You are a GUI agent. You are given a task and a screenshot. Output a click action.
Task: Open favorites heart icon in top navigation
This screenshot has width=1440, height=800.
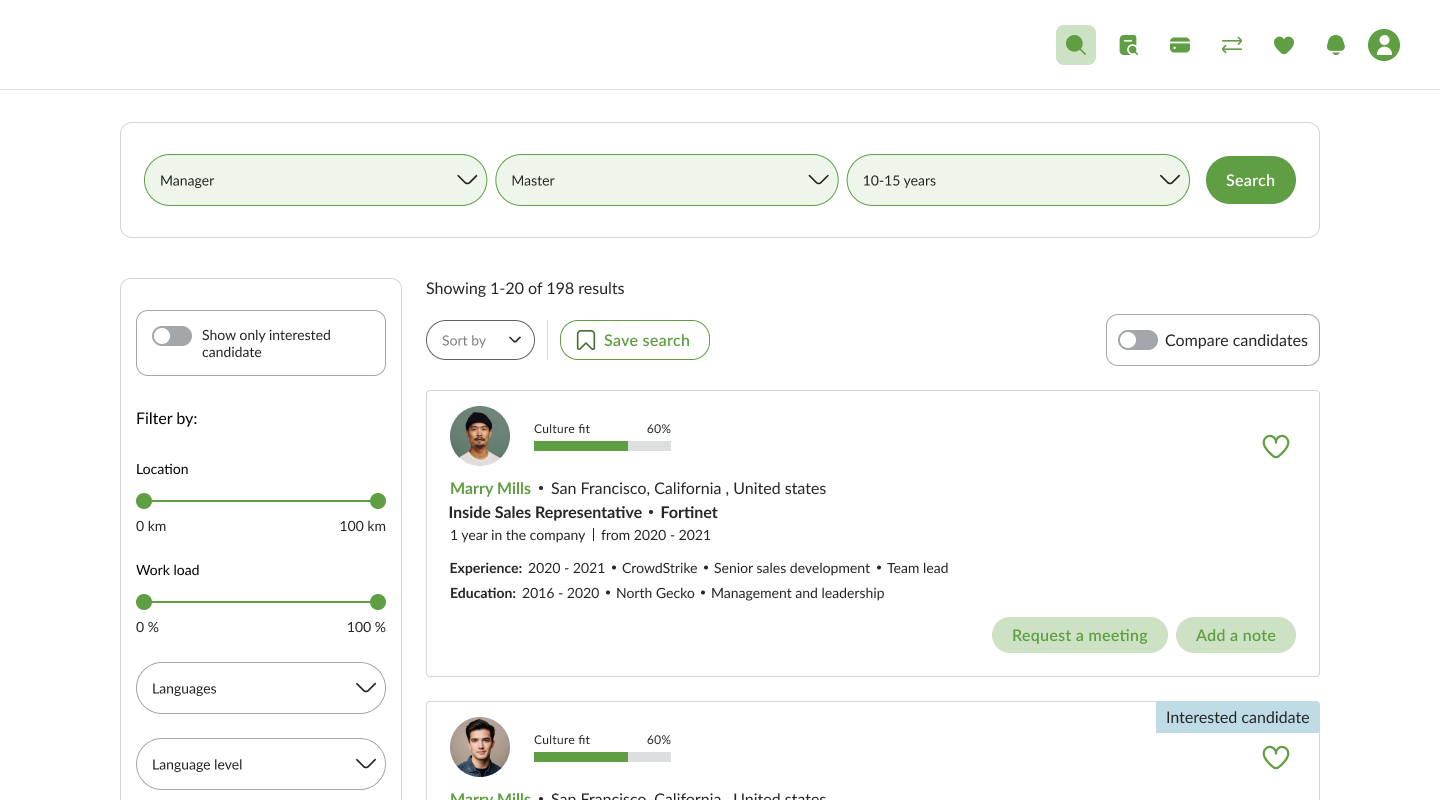pyautogui.click(x=1284, y=45)
